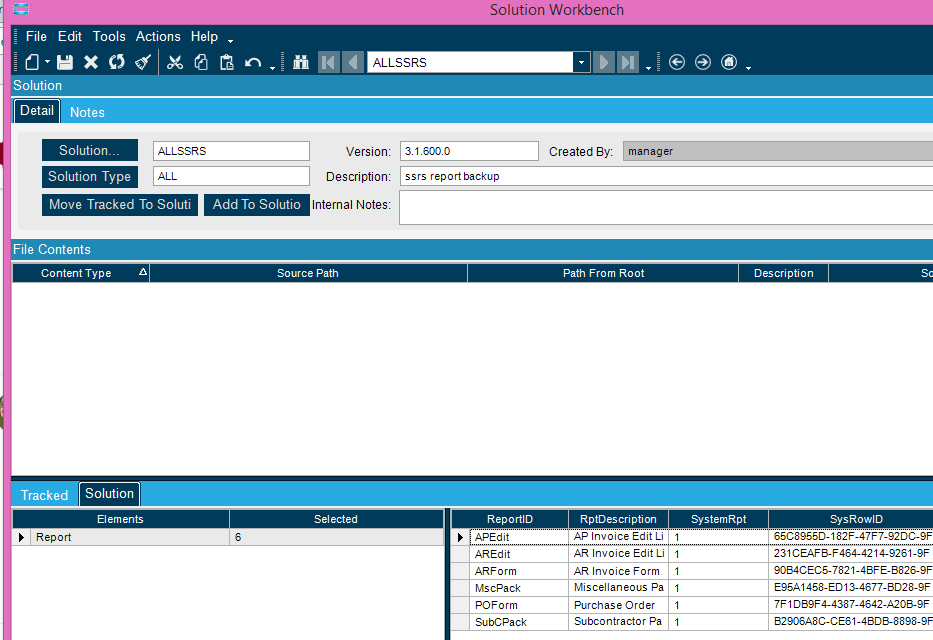Open the ALLSSRS navigation combo dropdown arrow
Screen dimensions: 933x640
(x=581, y=62)
